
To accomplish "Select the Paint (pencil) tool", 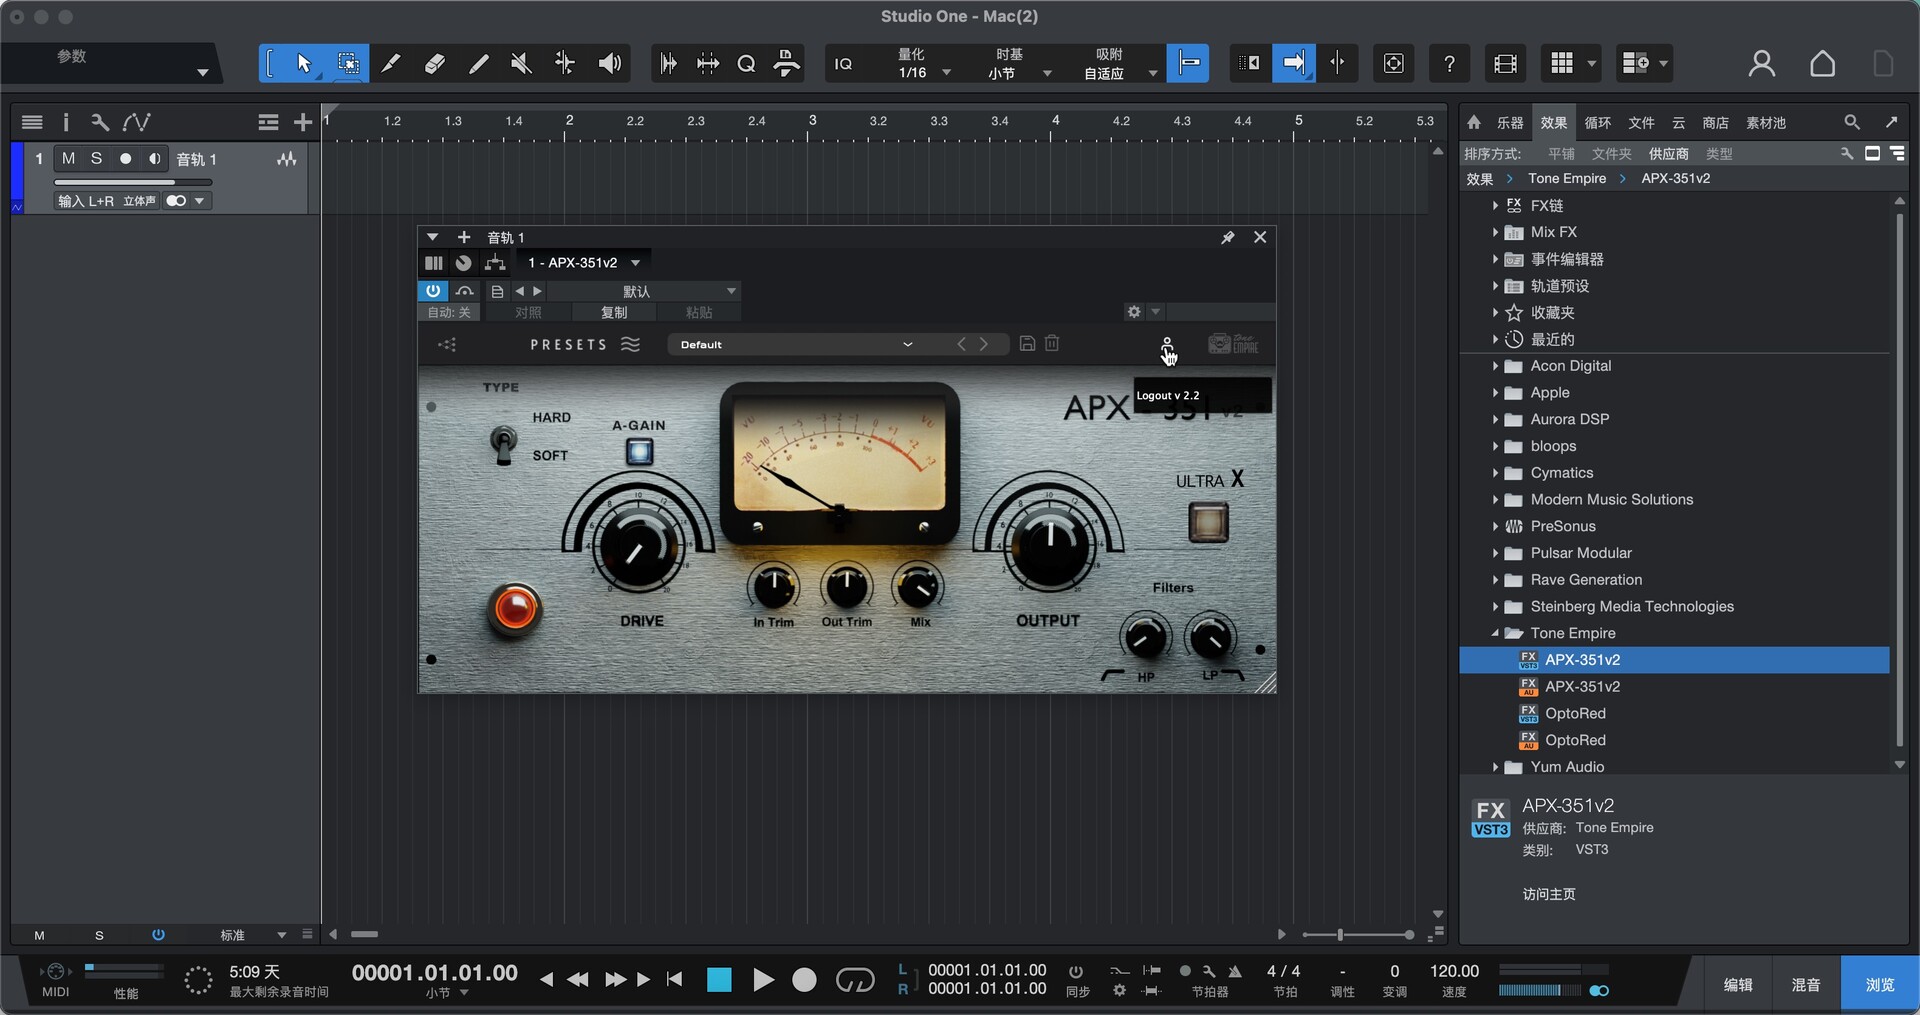I will point(478,64).
